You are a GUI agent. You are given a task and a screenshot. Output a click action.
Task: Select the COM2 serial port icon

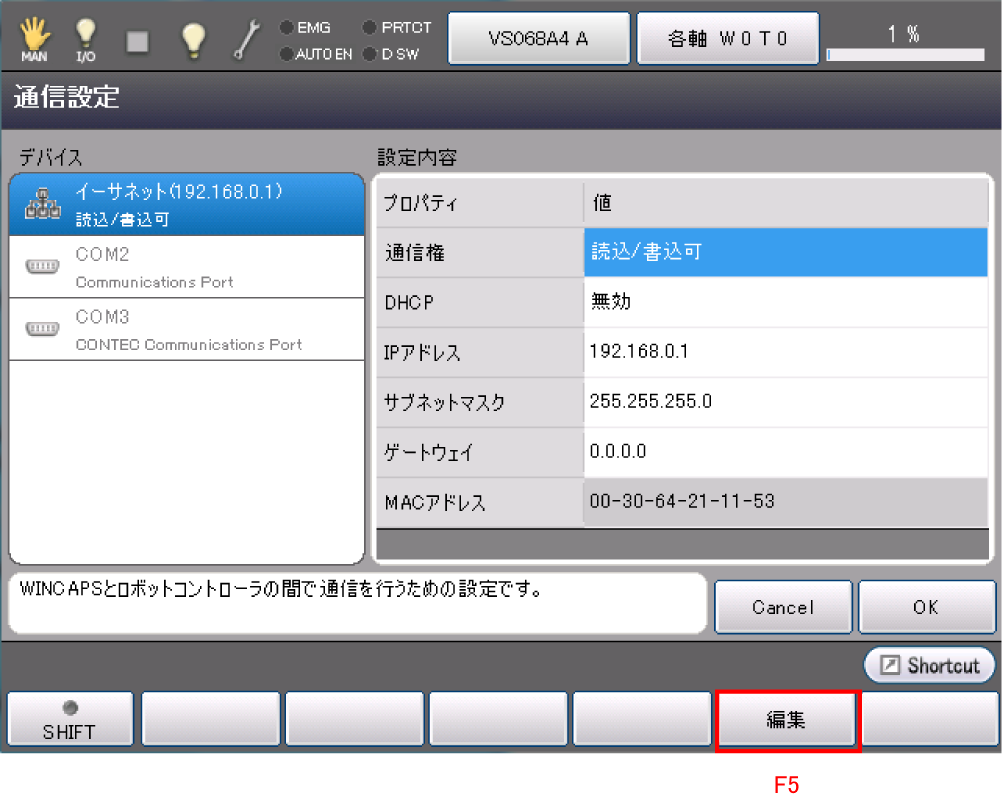pyautogui.click(x=42, y=267)
